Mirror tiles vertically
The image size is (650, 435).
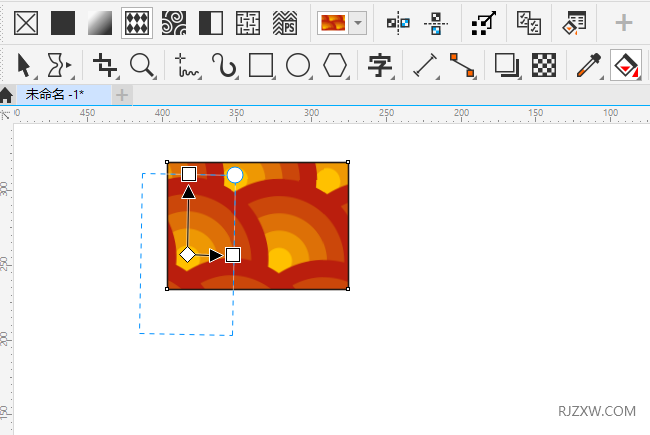click(436, 23)
